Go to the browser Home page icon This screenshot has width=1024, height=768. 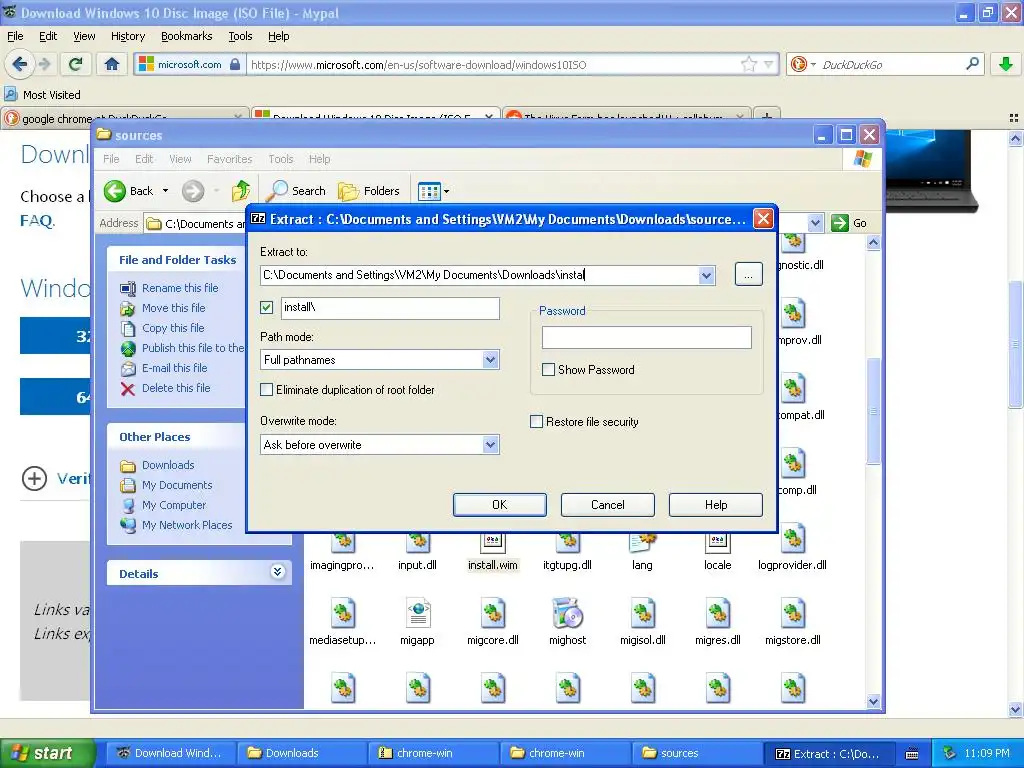(112, 64)
